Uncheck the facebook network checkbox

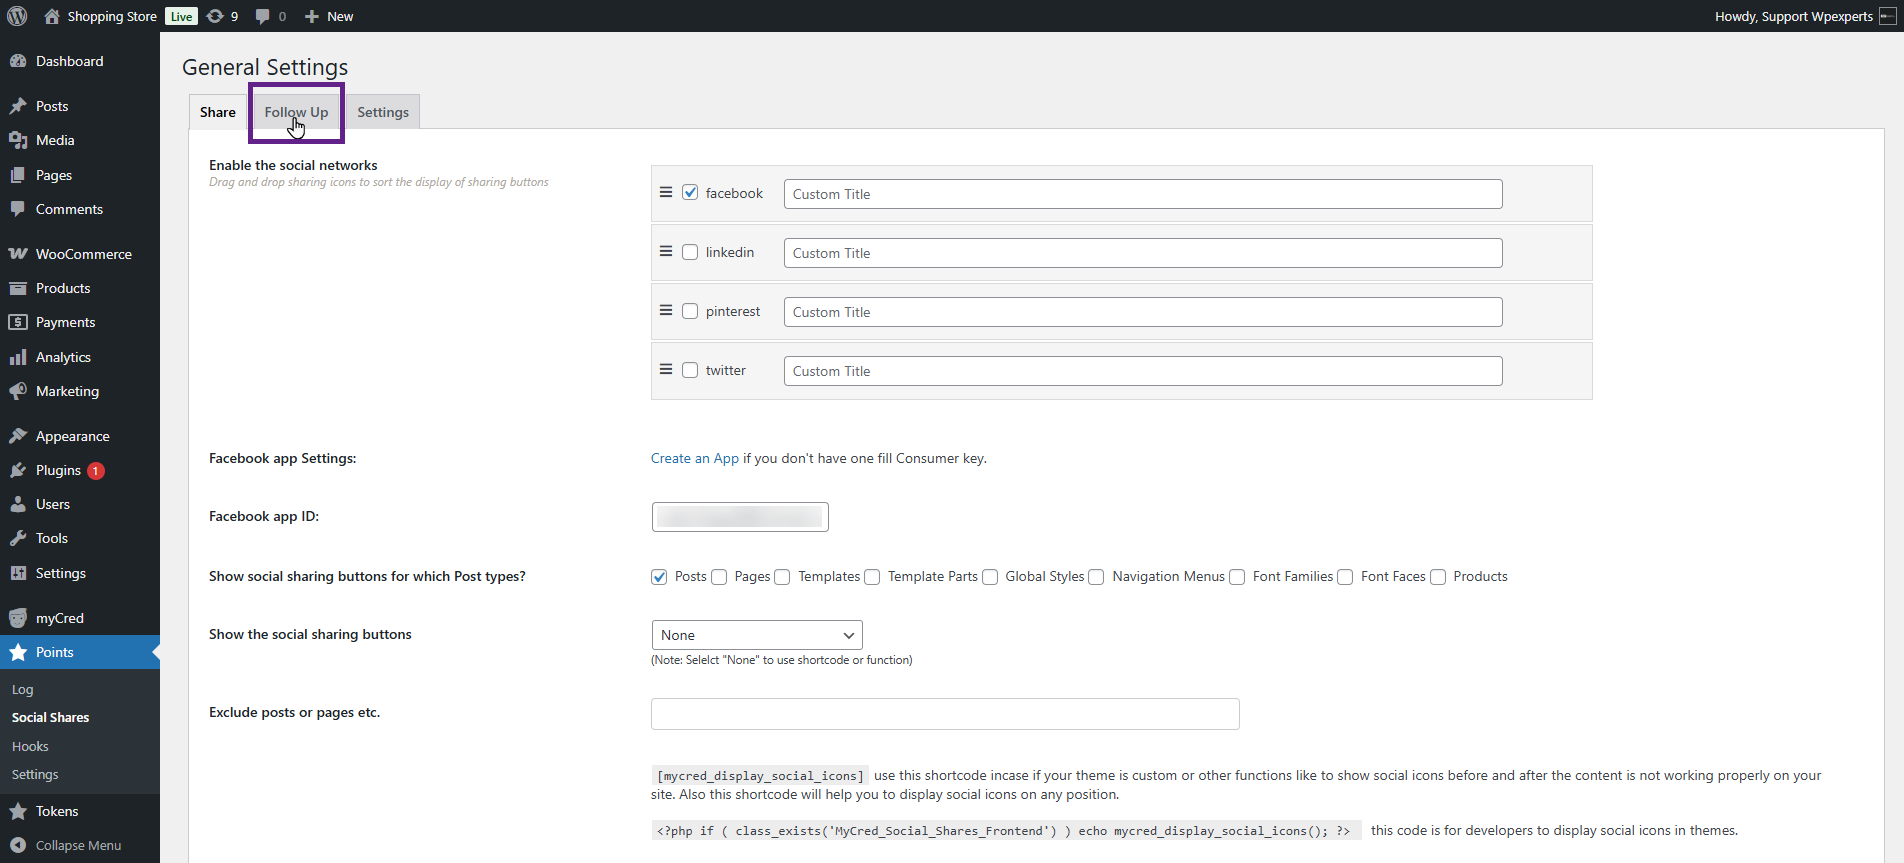690,193
